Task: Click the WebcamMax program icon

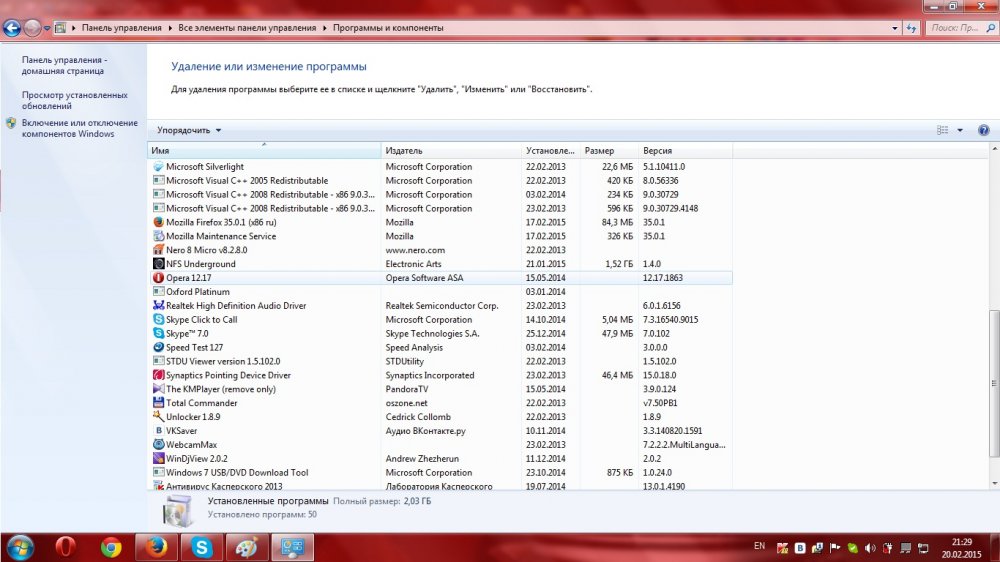Action: coord(158,445)
